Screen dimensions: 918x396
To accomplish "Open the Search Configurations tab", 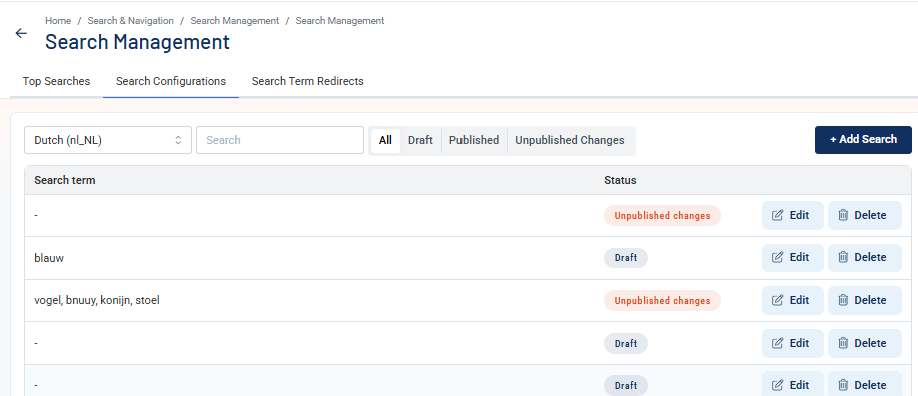I will pos(171,81).
